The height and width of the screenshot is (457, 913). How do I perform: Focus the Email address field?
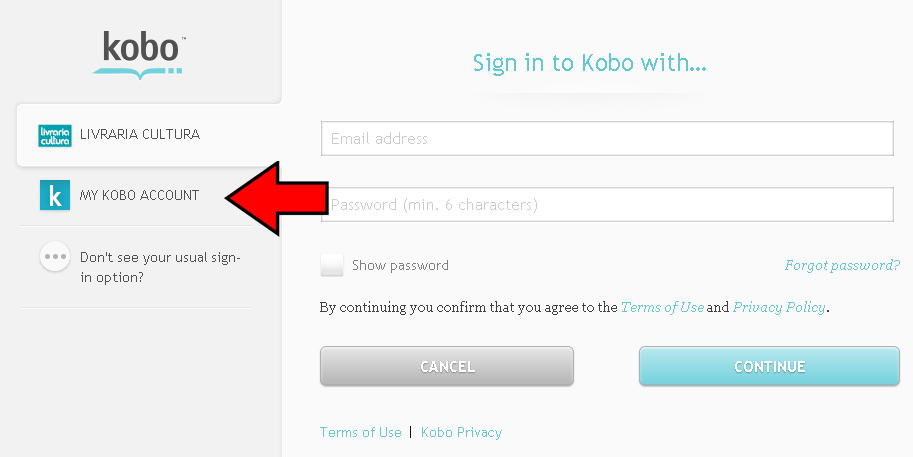[606, 139]
